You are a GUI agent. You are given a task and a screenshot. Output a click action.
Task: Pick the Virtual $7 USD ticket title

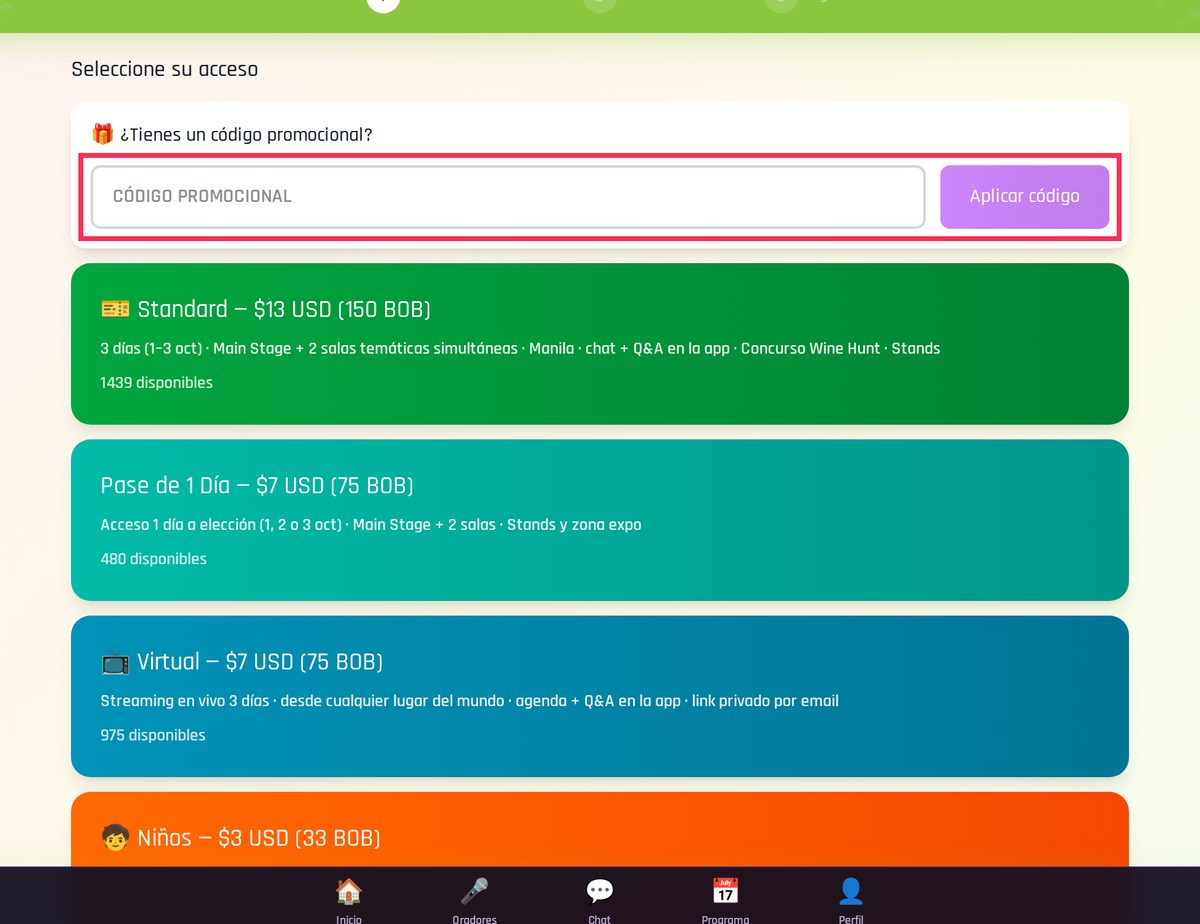coord(260,661)
